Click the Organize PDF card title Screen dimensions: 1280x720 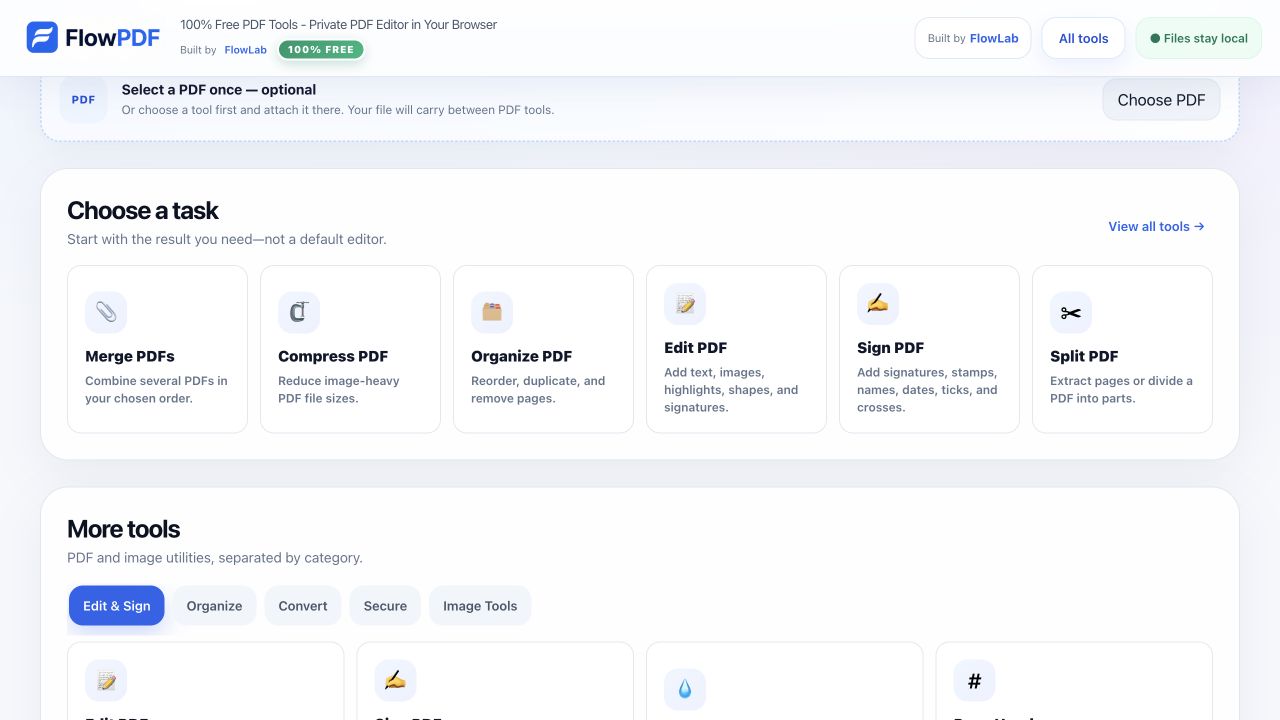coord(522,356)
